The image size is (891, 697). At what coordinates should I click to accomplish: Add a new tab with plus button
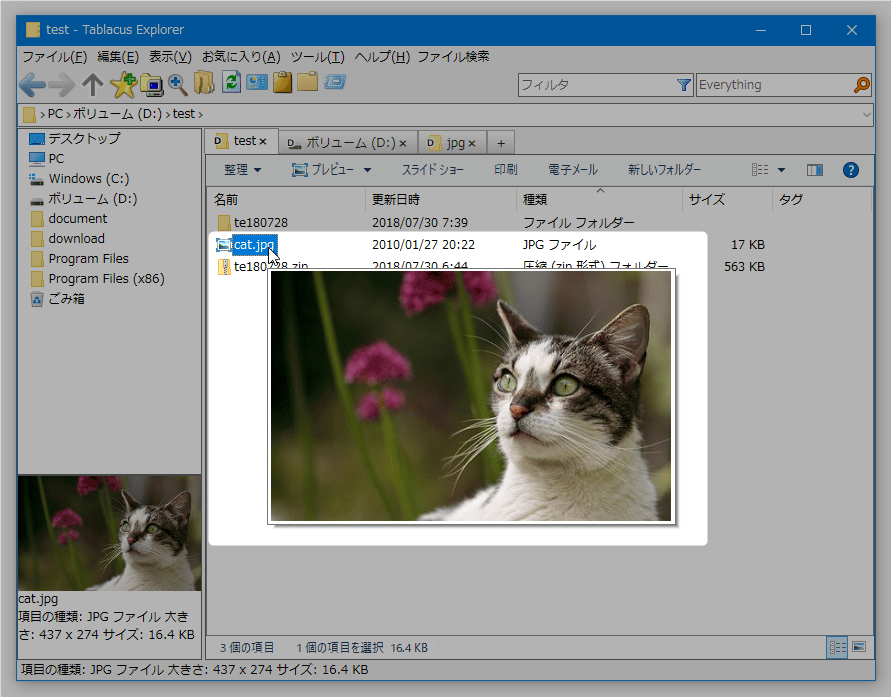point(501,143)
